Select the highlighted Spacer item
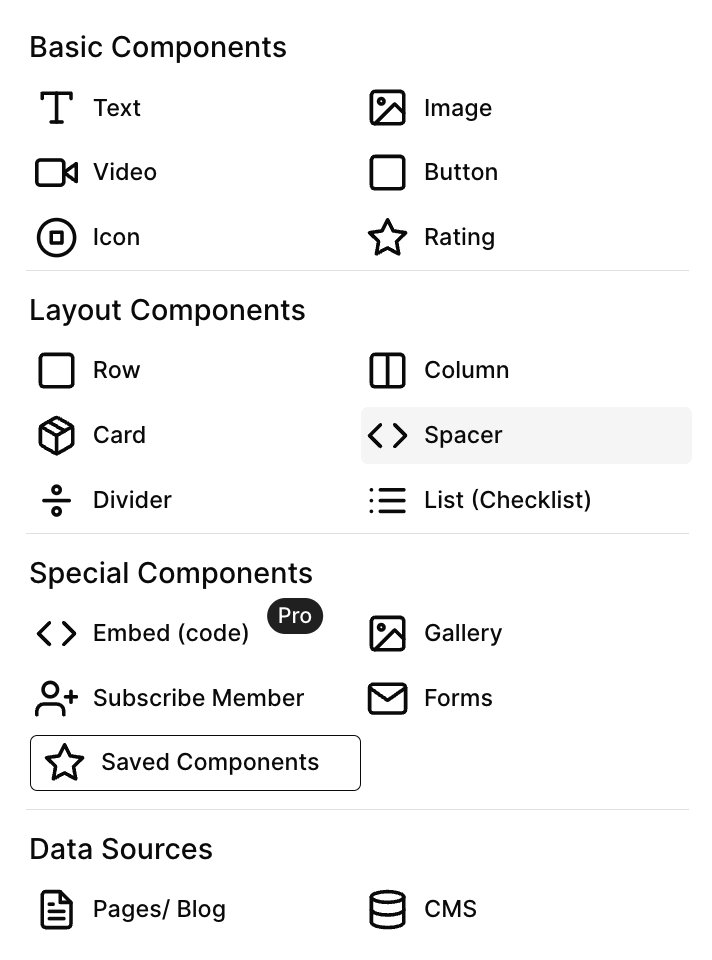Viewport: 712px width, 960px height. (x=526, y=436)
